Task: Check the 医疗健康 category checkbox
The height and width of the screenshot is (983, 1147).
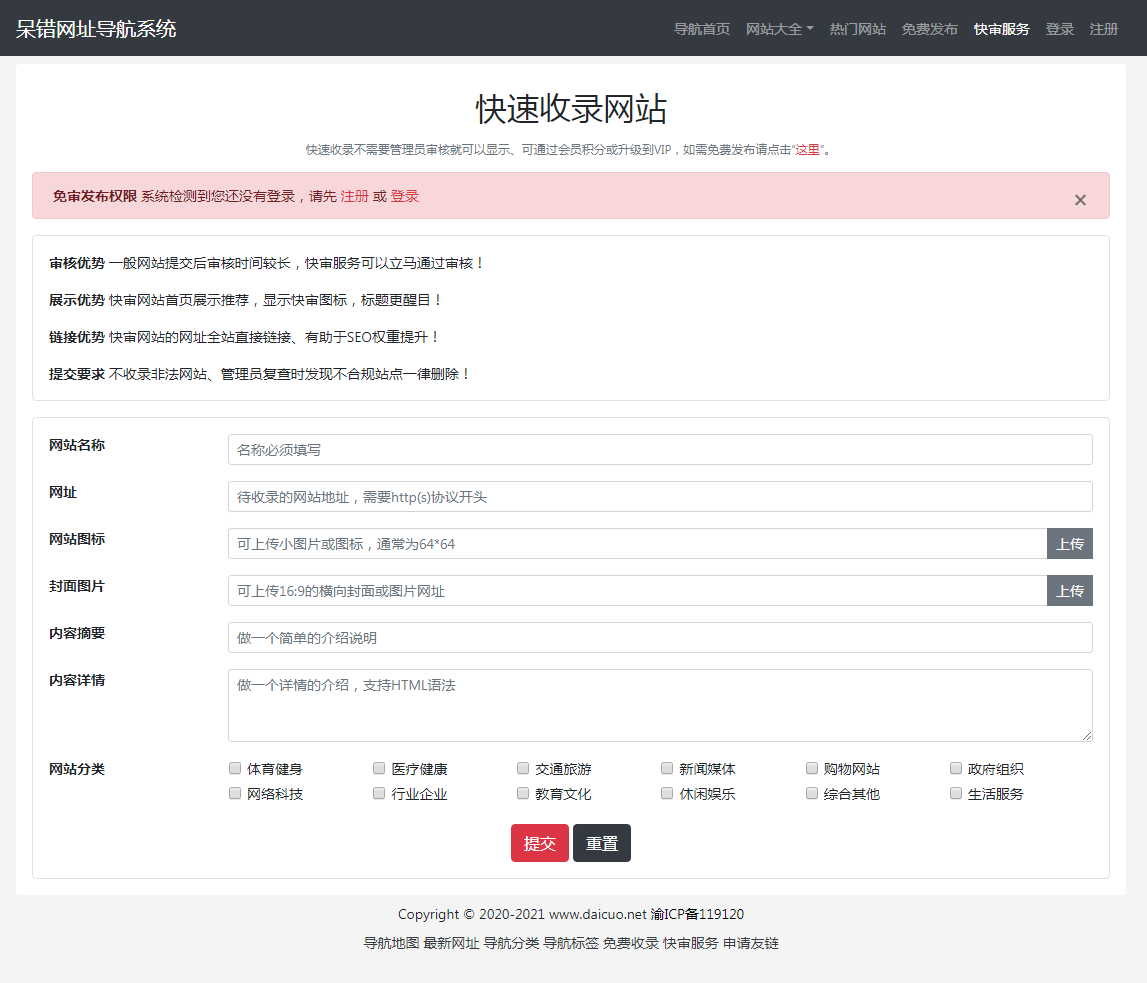Action: coord(378,768)
